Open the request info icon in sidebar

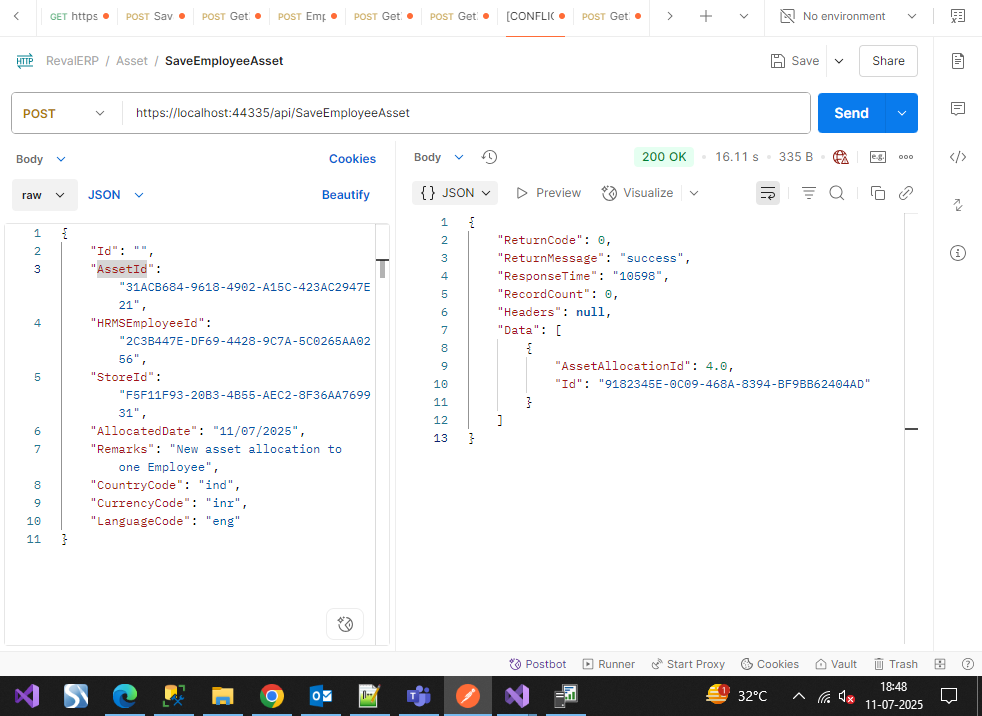(x=957, y=253)
